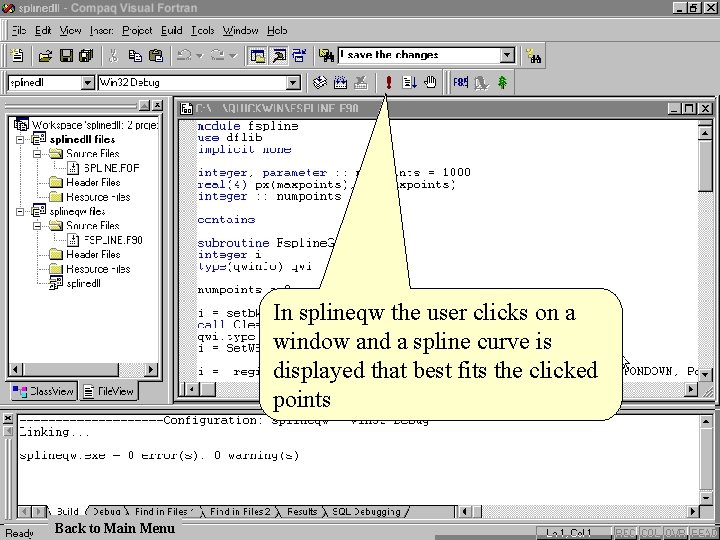The height and width of the screenshot is (540, 720).
Task: Collapse Source Files under splinedll files
Action: (38, 153)
